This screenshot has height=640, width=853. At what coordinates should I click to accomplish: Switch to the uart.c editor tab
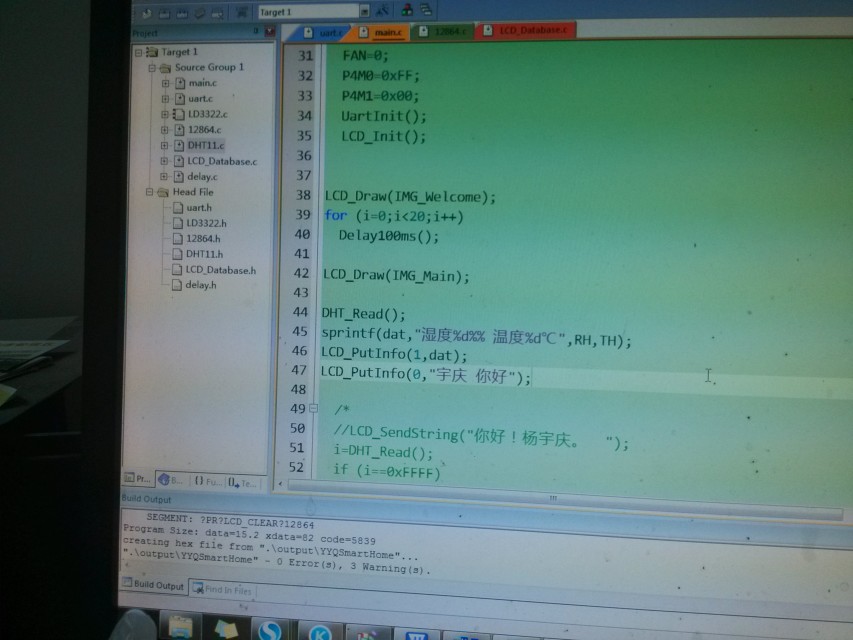click(x=327, y=32)
